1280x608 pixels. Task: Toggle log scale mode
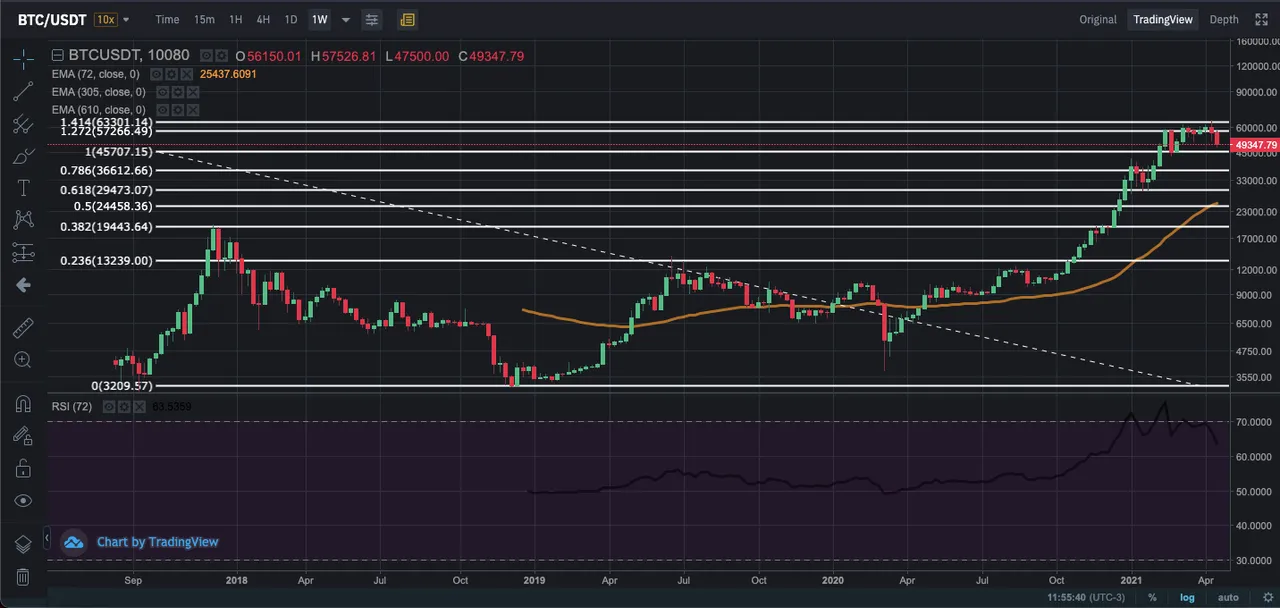[x=1186, y=597]
